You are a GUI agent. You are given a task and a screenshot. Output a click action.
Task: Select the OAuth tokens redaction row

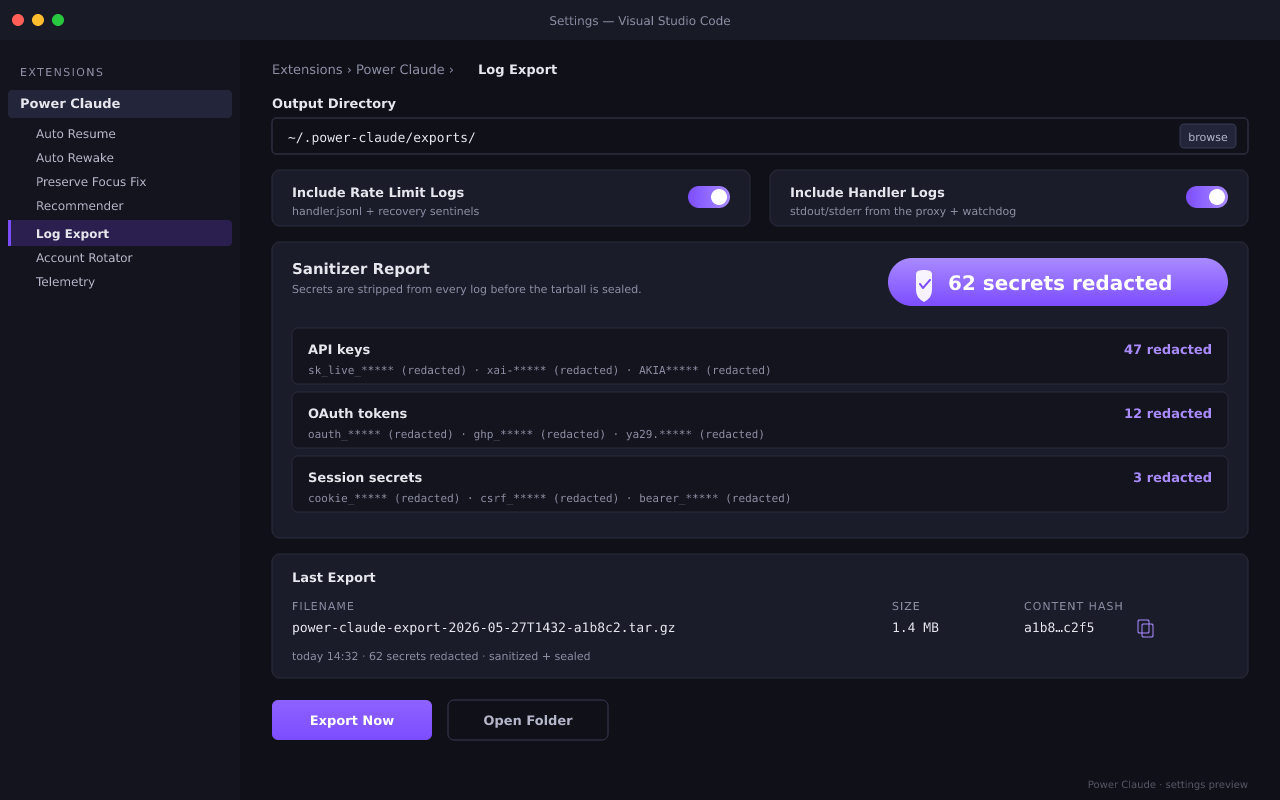point(760,420)
